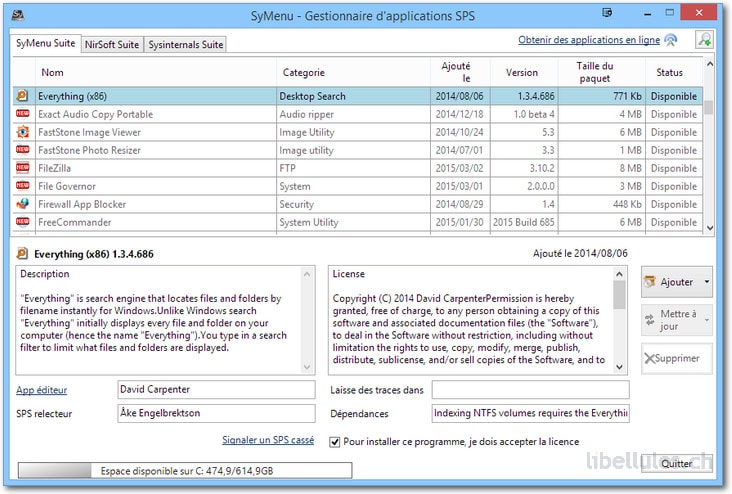
Task: Sort by the Taille du paquet column header
Action: 602,72
